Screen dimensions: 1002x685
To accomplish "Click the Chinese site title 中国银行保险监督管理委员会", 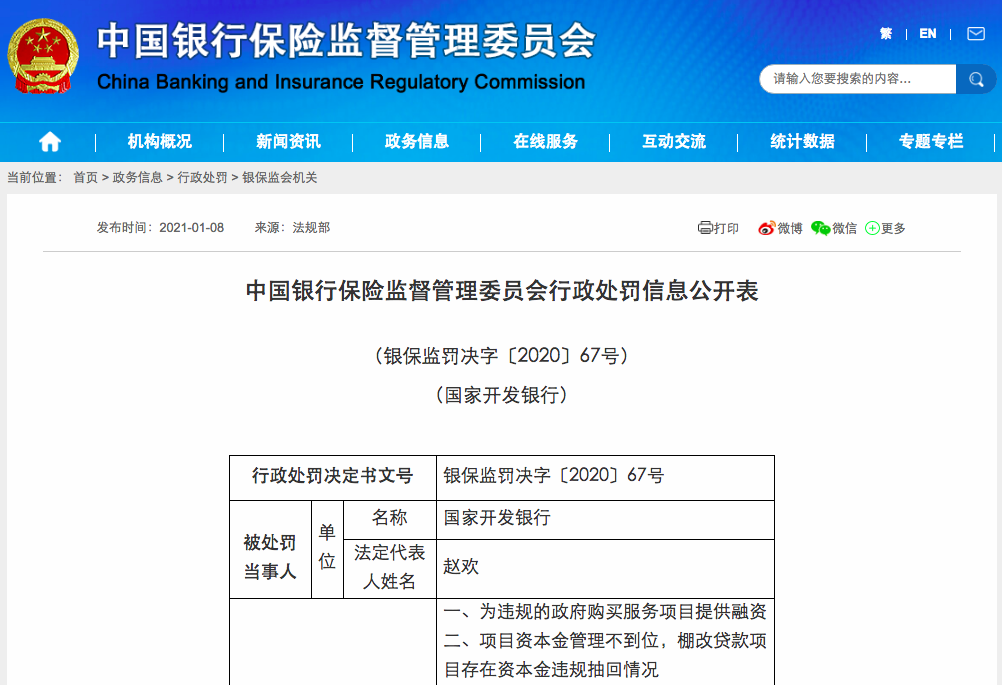I will [346, 41].
